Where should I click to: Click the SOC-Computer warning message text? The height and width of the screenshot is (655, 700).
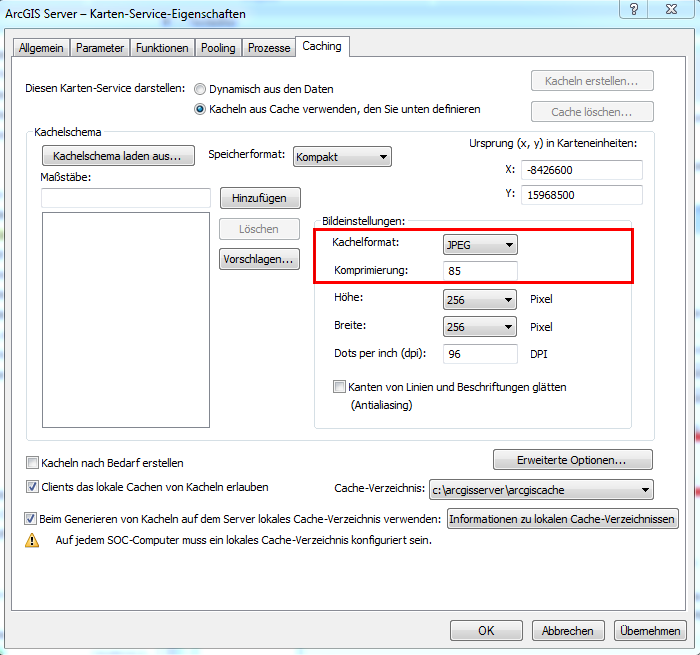click(x=243, y=540)
